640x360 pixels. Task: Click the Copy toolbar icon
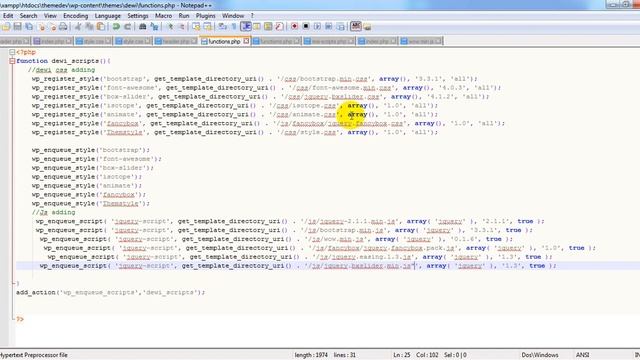89,27
